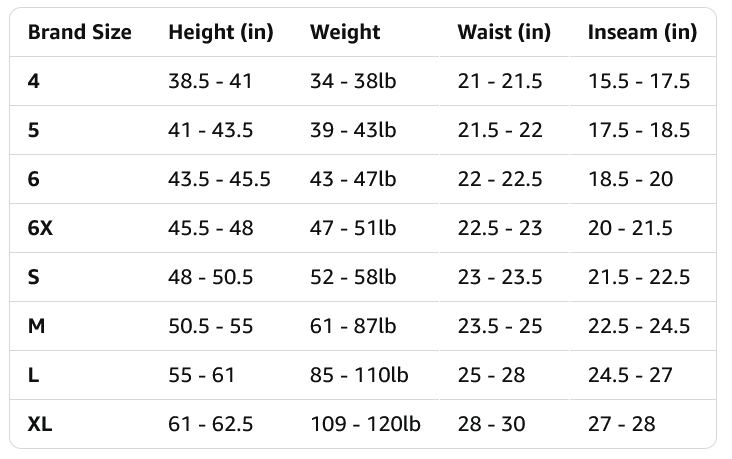Select the size S row label
732x459 pixels.
click(x=34, y=277)
